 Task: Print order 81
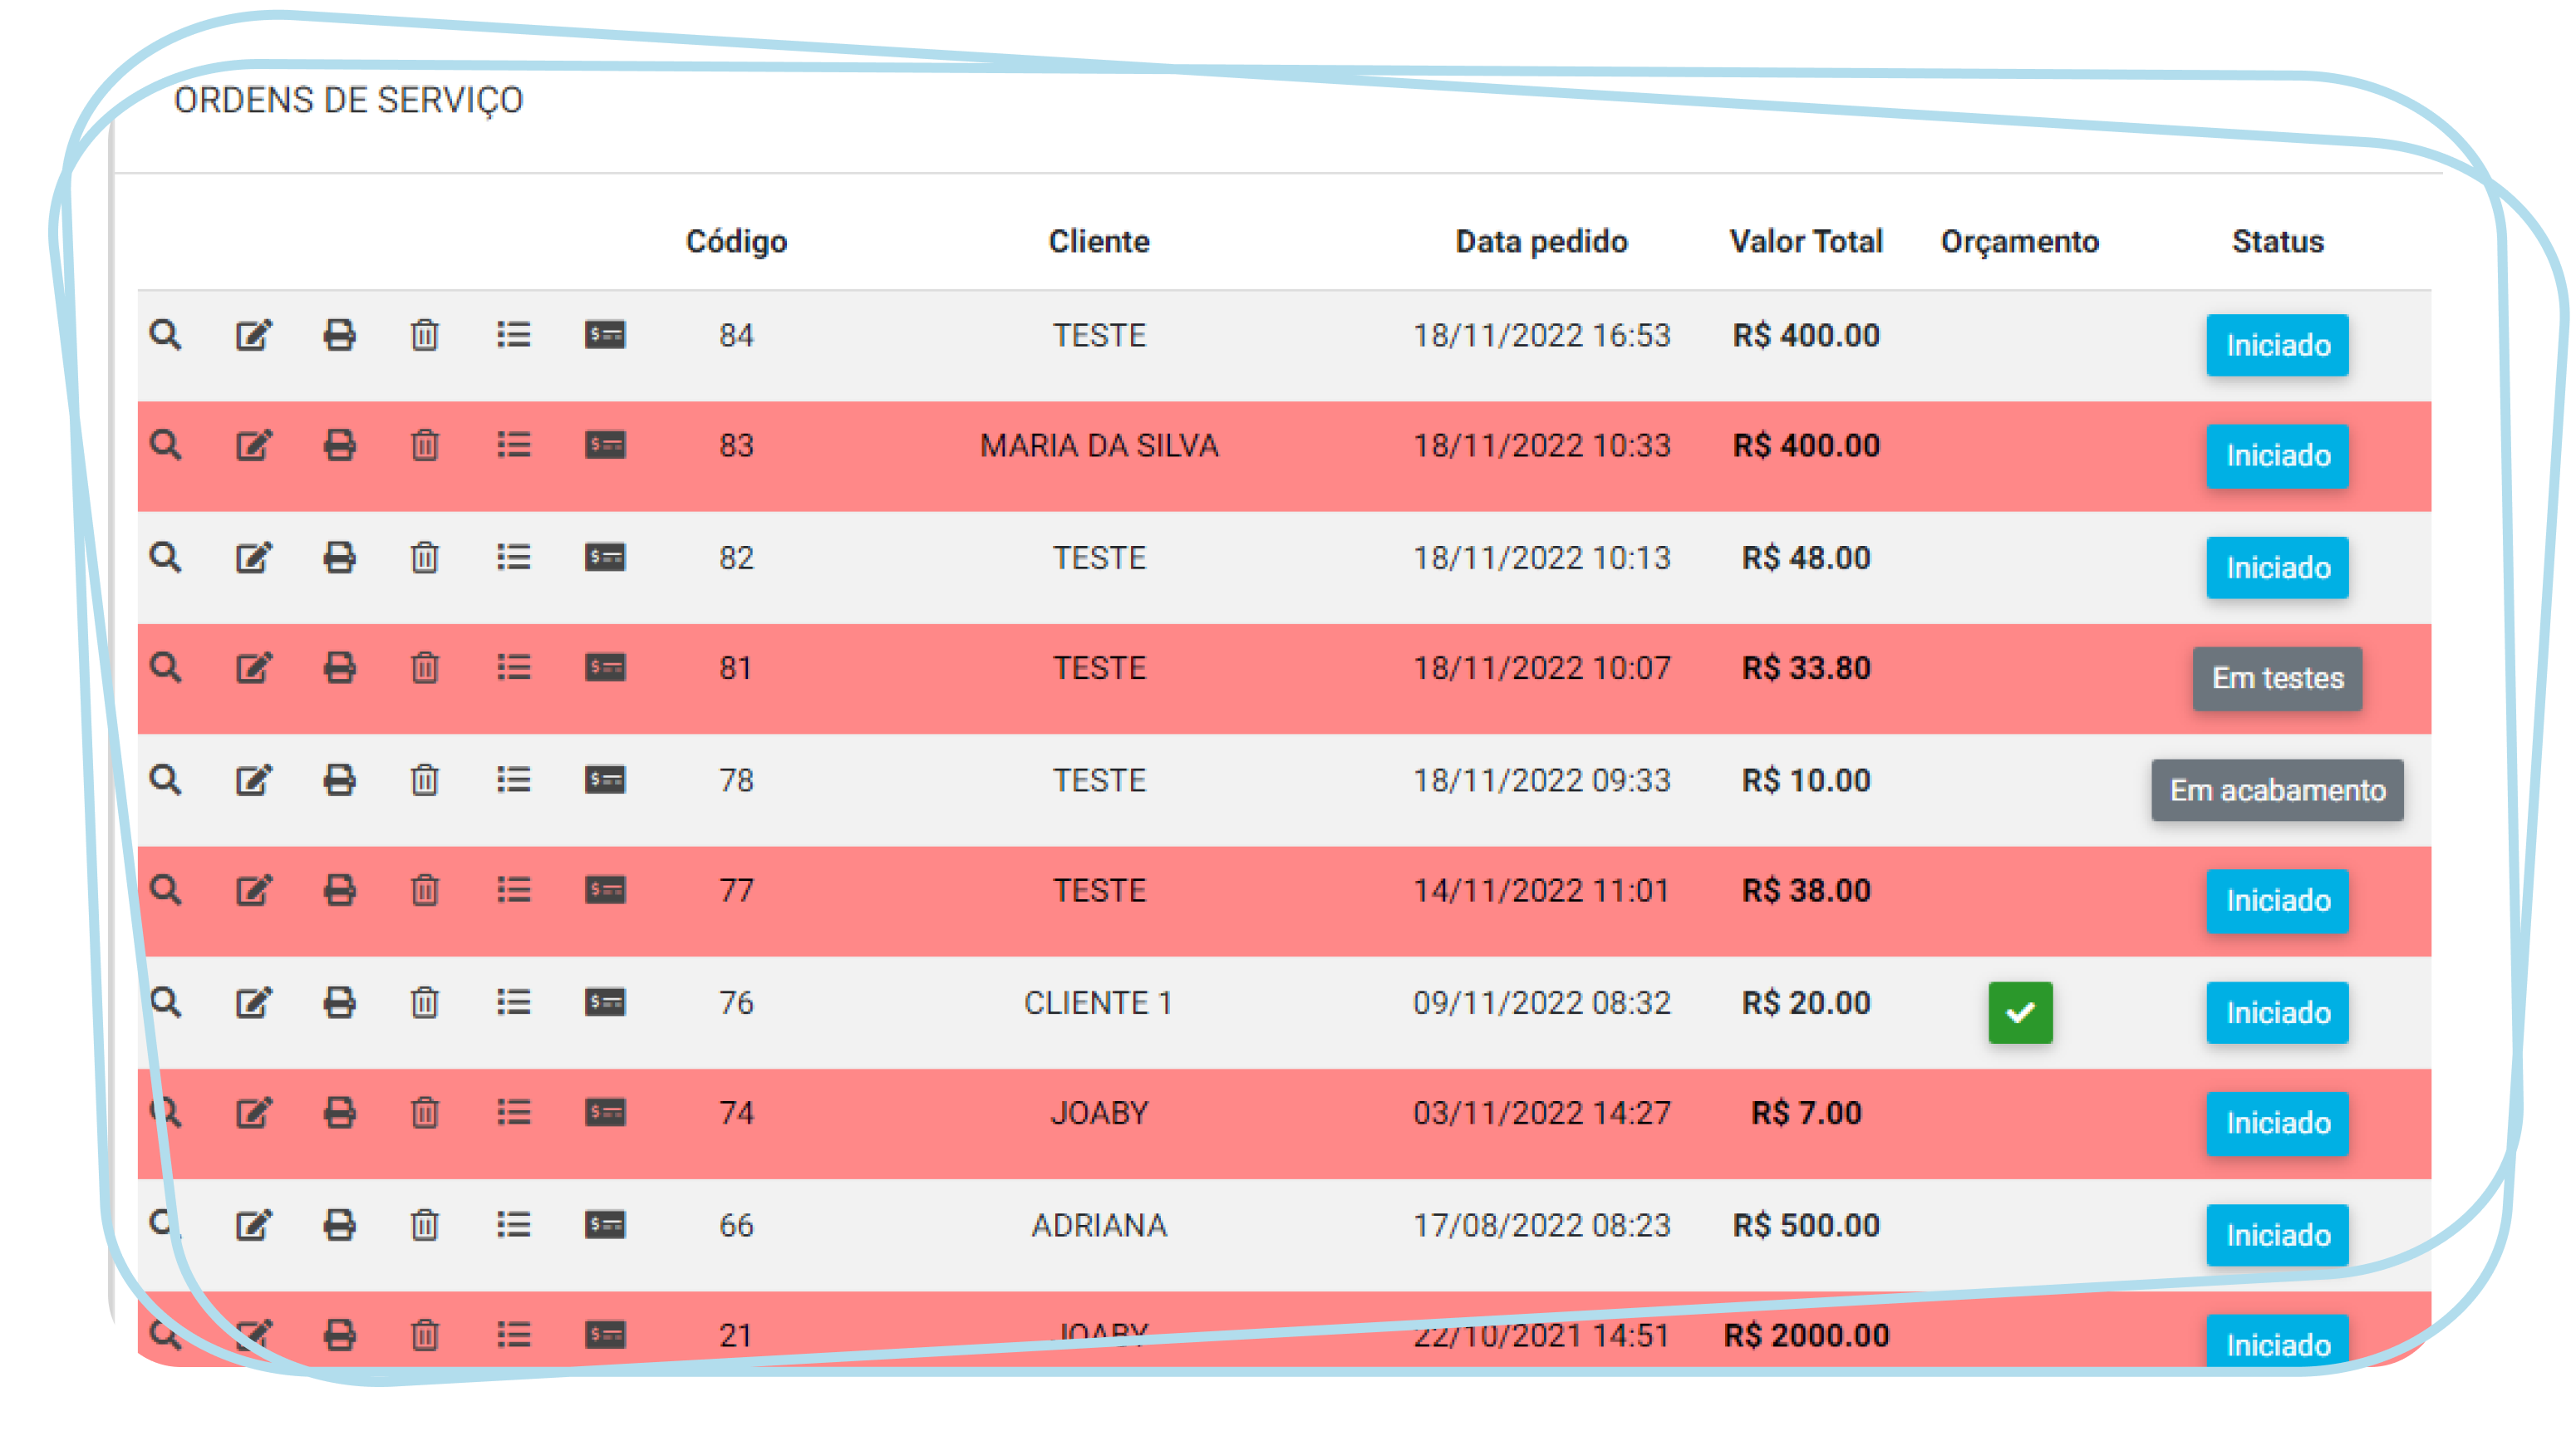coord(339,667)
